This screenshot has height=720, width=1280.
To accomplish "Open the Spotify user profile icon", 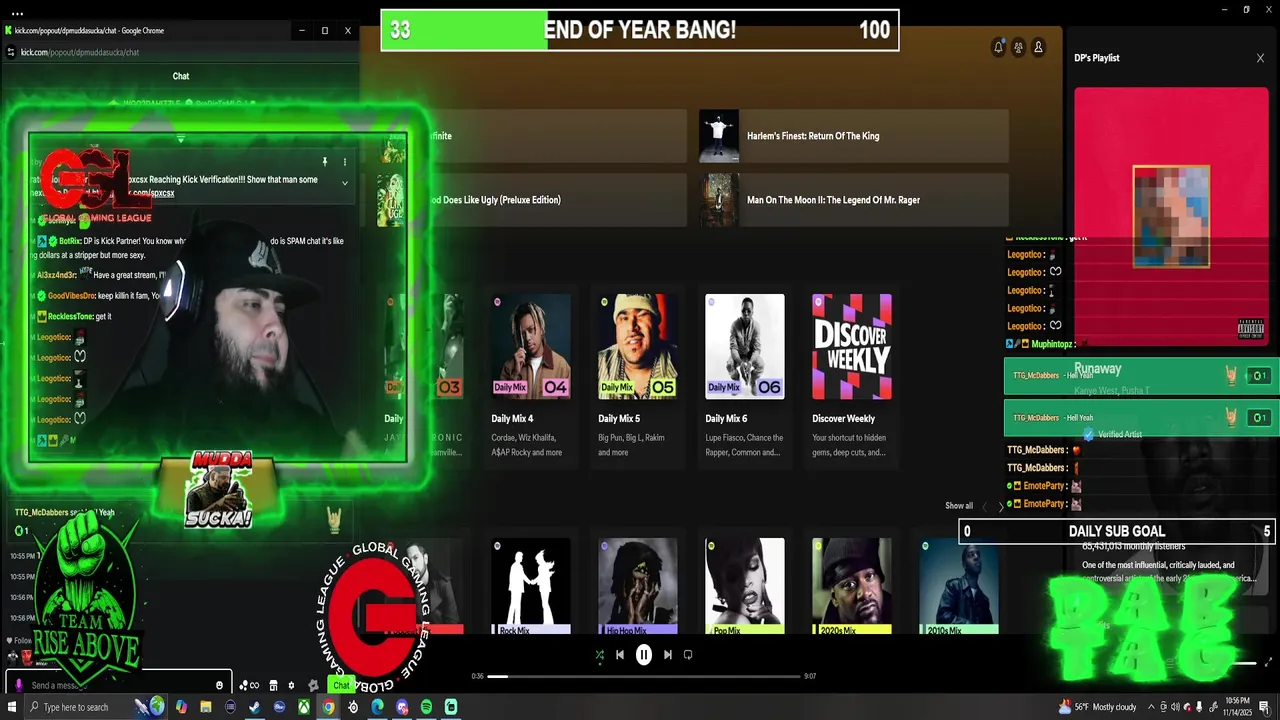I will (1038, 47).
